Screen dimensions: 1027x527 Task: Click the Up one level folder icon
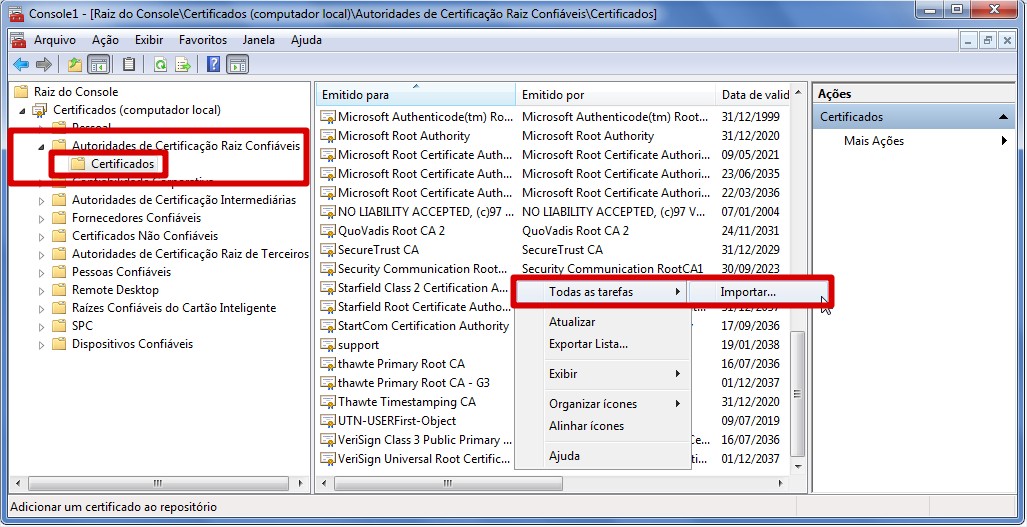click(75, 65)
